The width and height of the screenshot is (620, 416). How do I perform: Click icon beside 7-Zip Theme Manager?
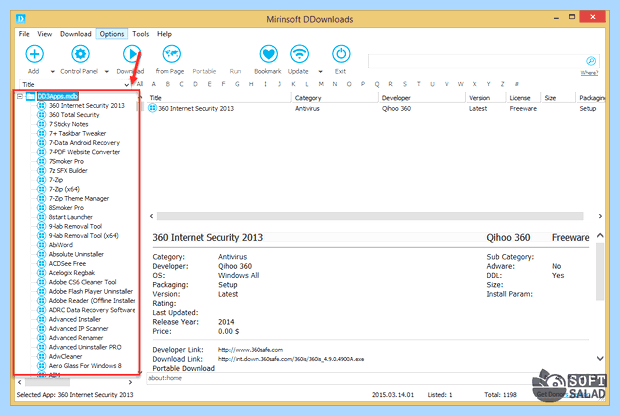pos(41,199)
